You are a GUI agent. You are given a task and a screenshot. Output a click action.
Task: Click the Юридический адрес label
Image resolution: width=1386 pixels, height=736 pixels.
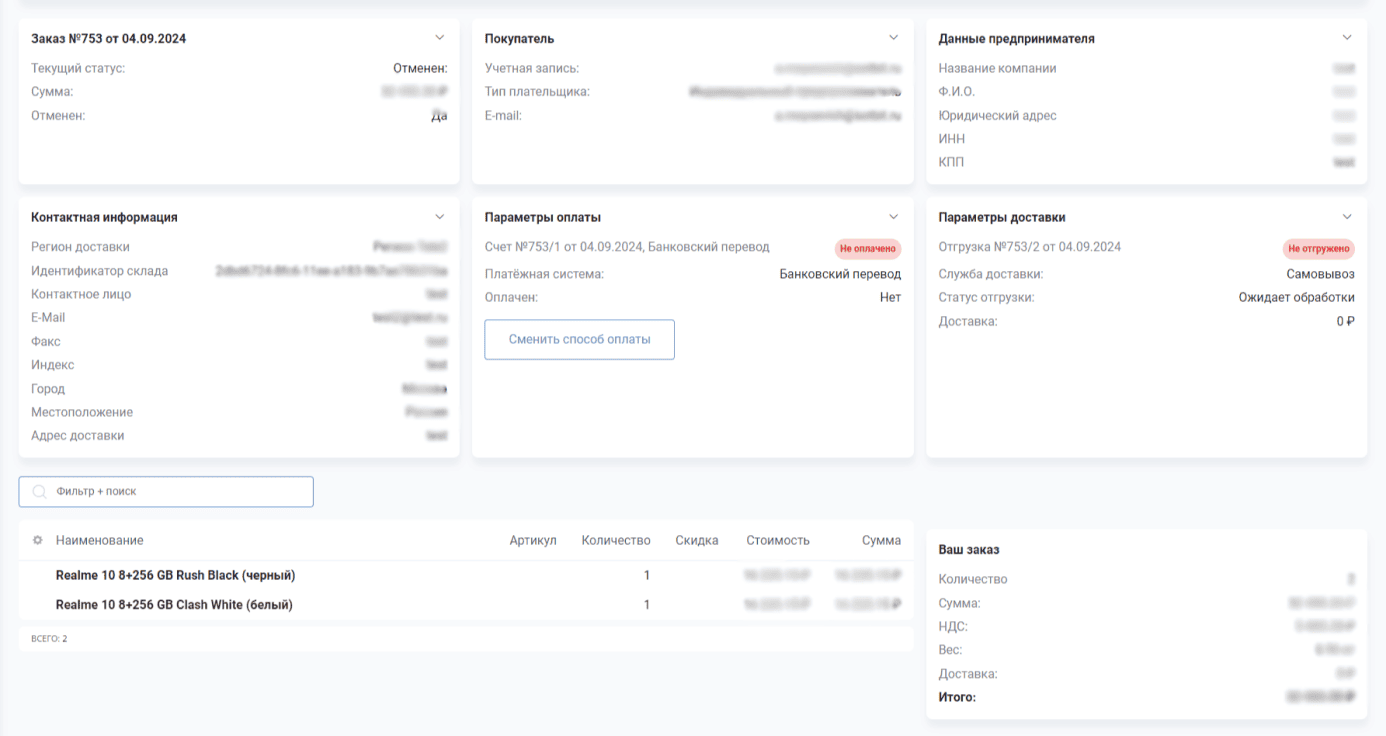pyautogui.click(x=997, y=116)
